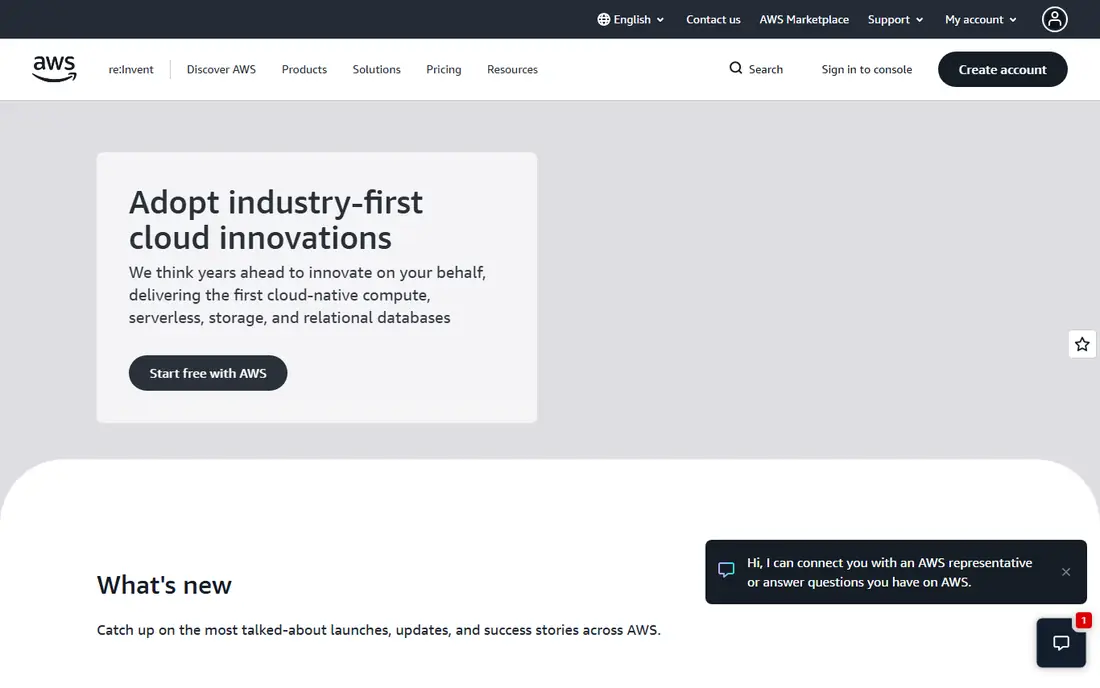
Task: Open the chat widget button
Action: point(1061,642)
